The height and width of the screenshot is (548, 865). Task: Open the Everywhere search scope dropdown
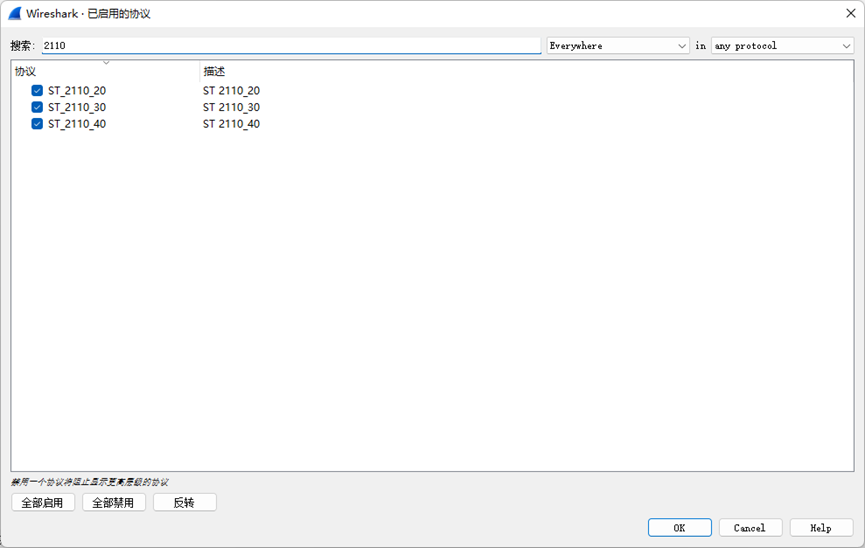pyautogui.click(x=618, y=46)
